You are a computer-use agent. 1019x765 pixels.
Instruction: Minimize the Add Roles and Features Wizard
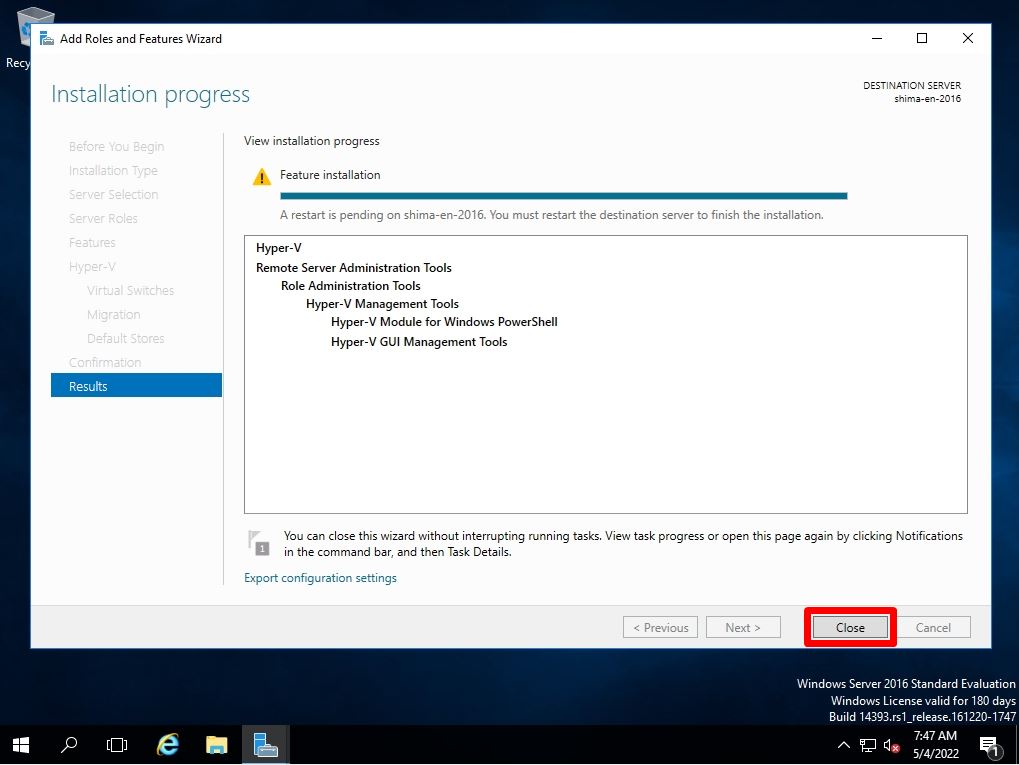pos(877,38)
